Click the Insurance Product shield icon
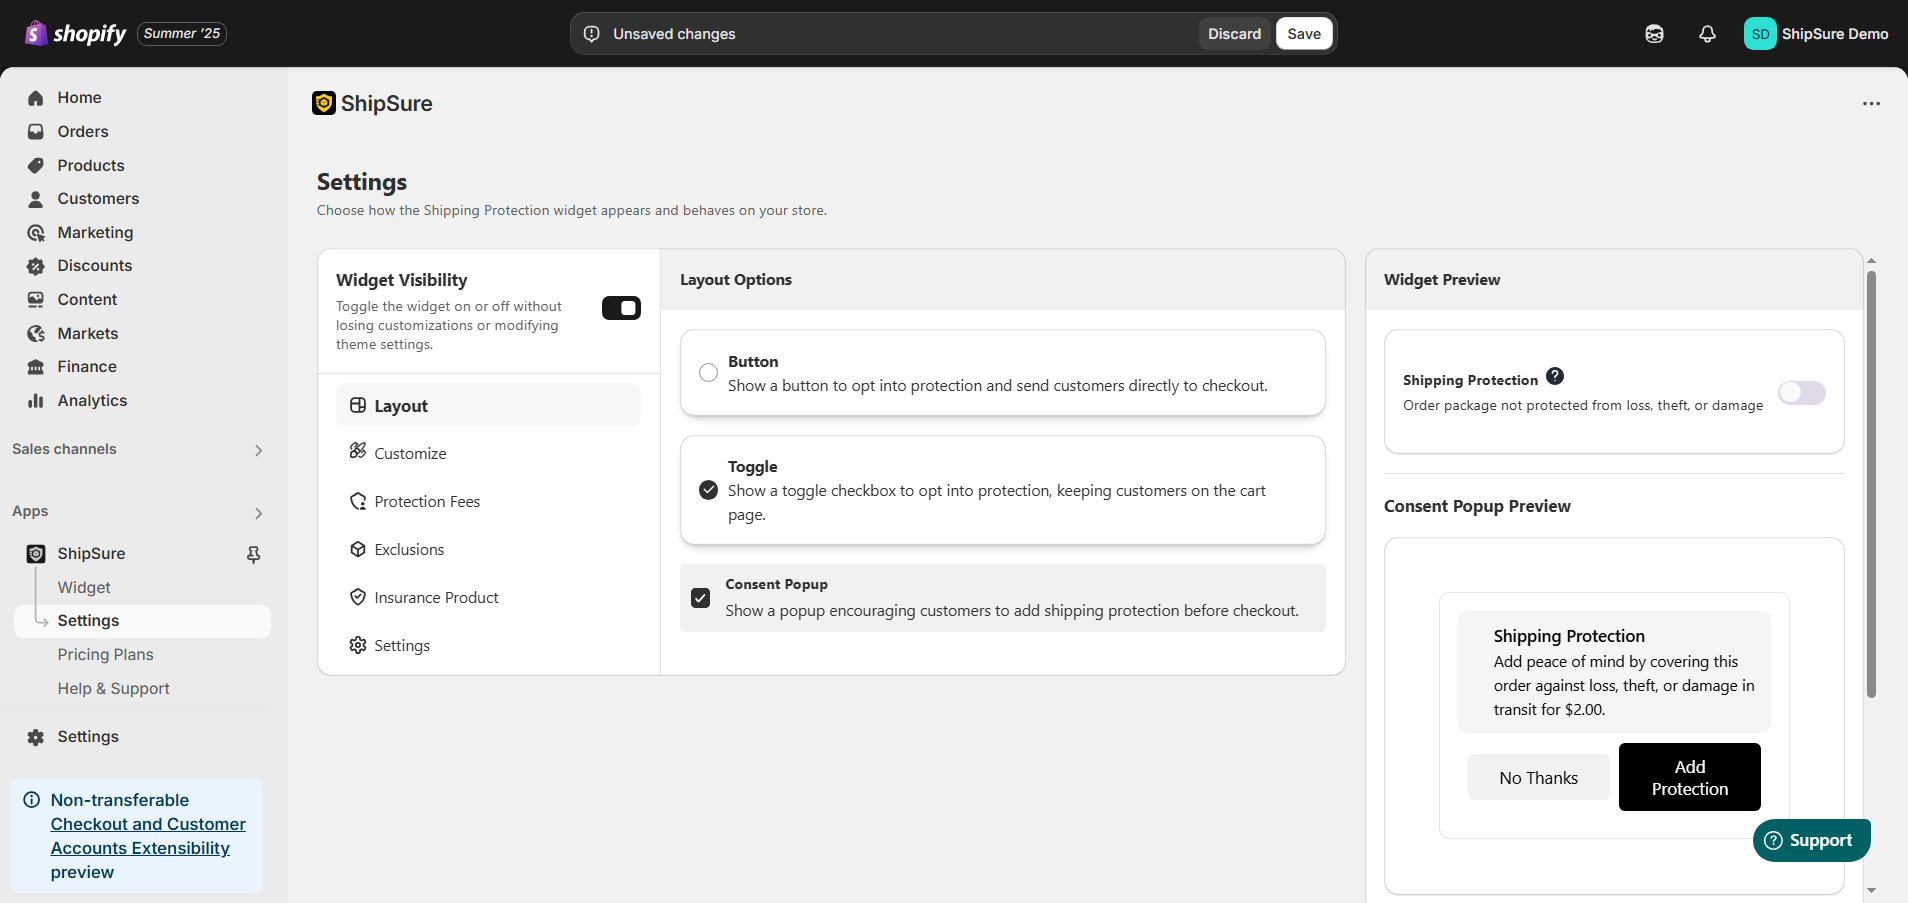The width and height of the screenshot is (1908, 903). click(x=358, y=597)
